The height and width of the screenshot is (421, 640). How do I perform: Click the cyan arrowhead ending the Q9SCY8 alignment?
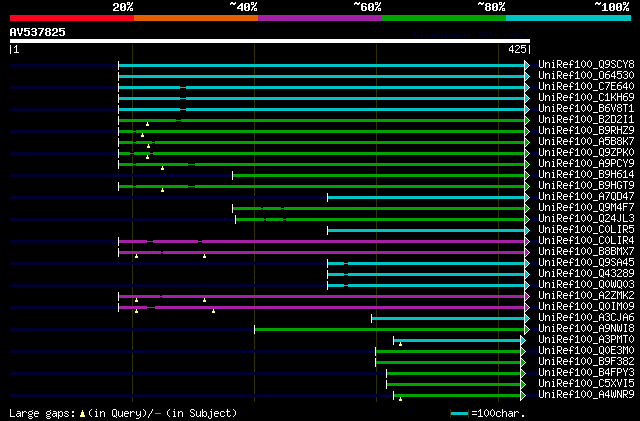click(527, 65)
